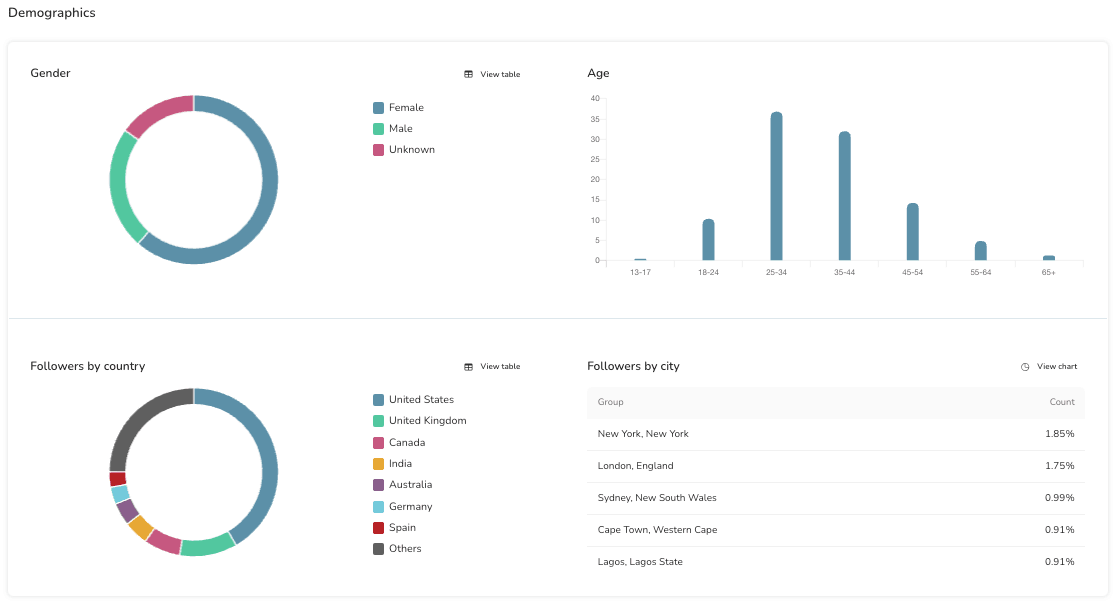Click the chart icon beside View chart
The image size is (1118, 606).
pyautogui.click(x=1025, y=367)
